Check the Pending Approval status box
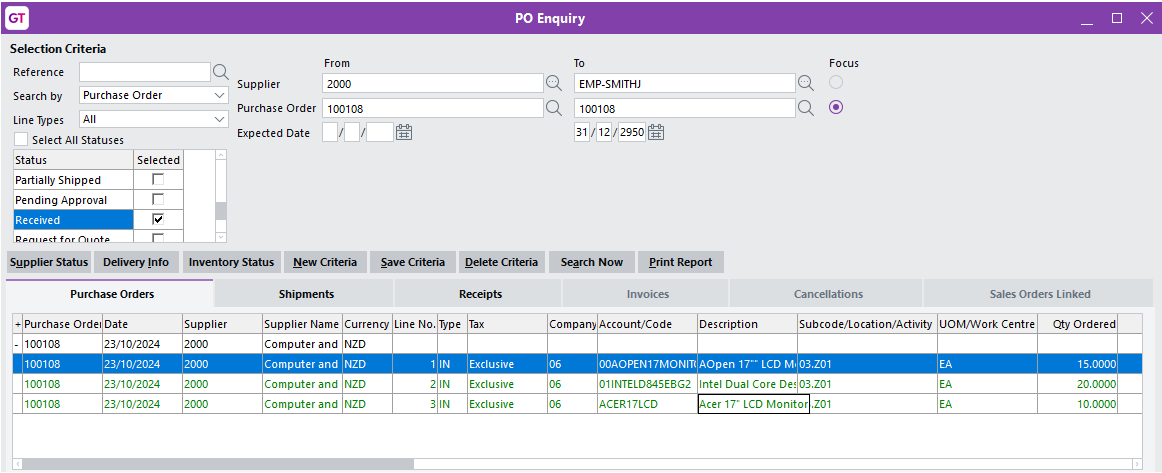The height and width of the screenshot is (473, 1162). (x=158, y=199)
